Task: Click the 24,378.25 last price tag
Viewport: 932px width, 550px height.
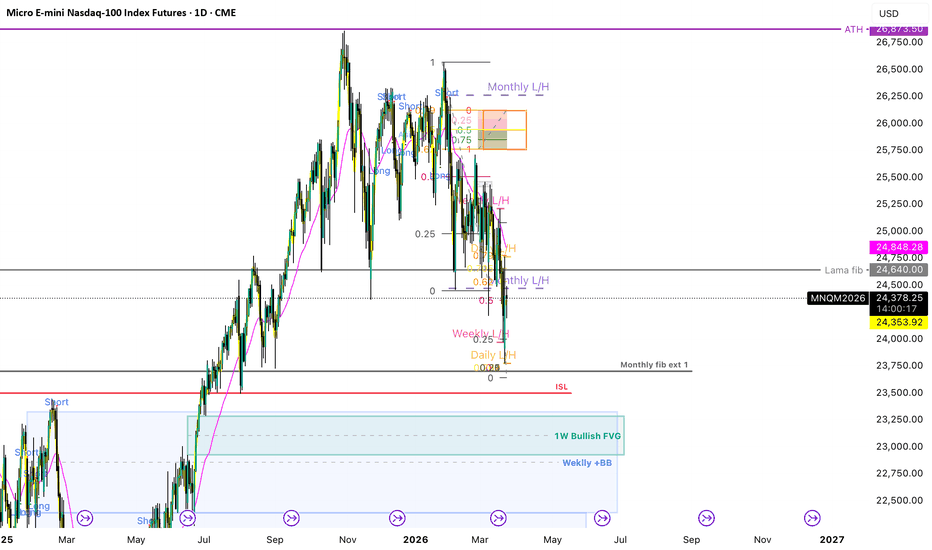Action: click(x=899, y=298)
